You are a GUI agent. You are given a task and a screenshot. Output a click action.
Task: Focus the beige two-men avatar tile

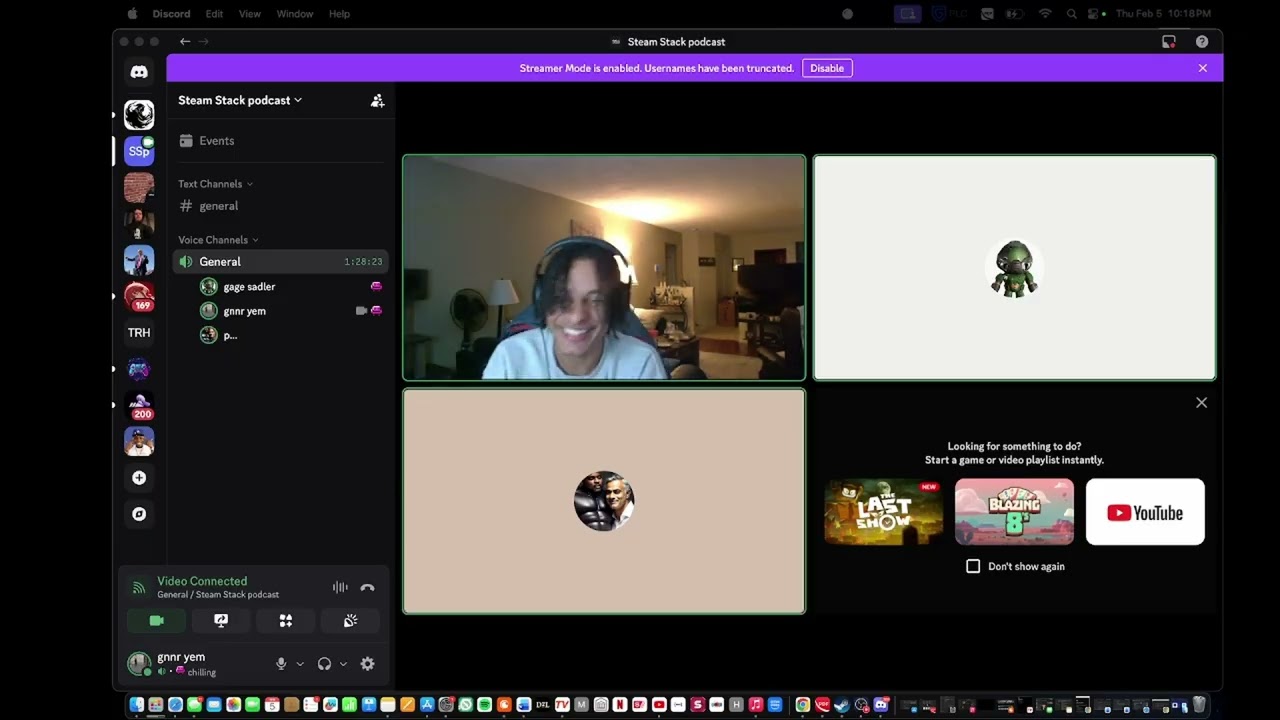point(604,501)
